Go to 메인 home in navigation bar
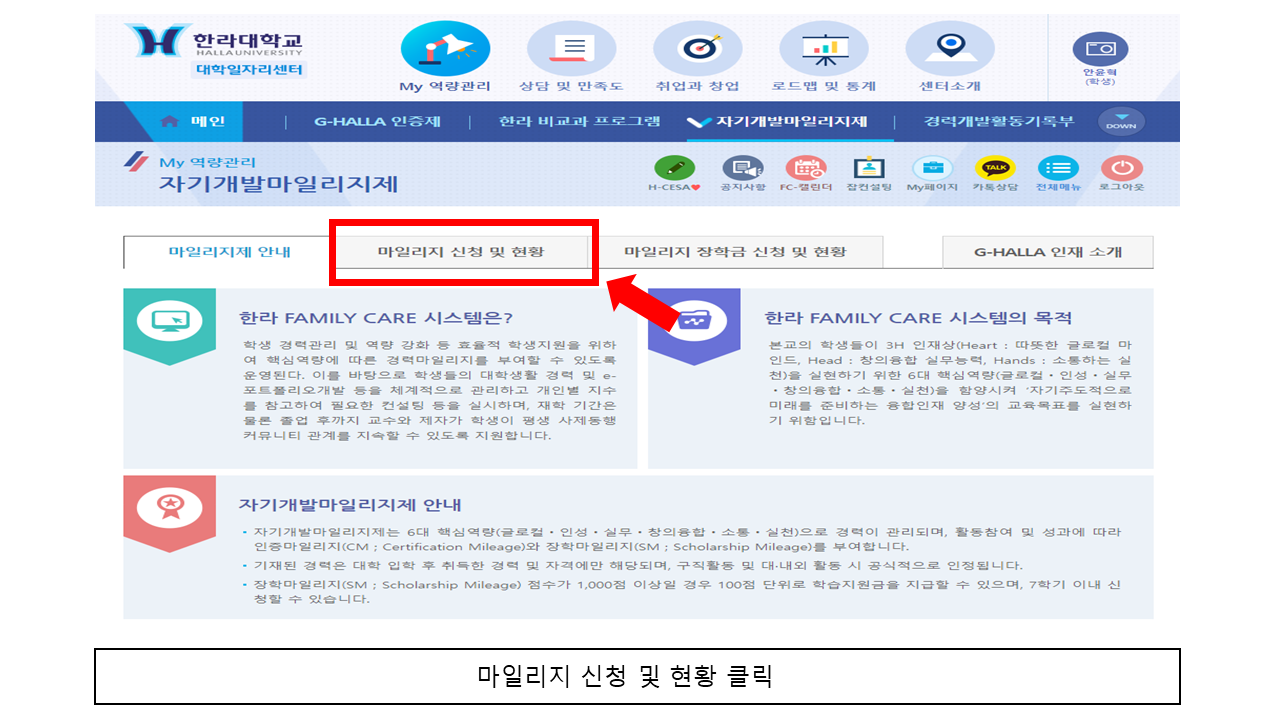The width and height of the screenshot is (1280, 720). point(194,122)
